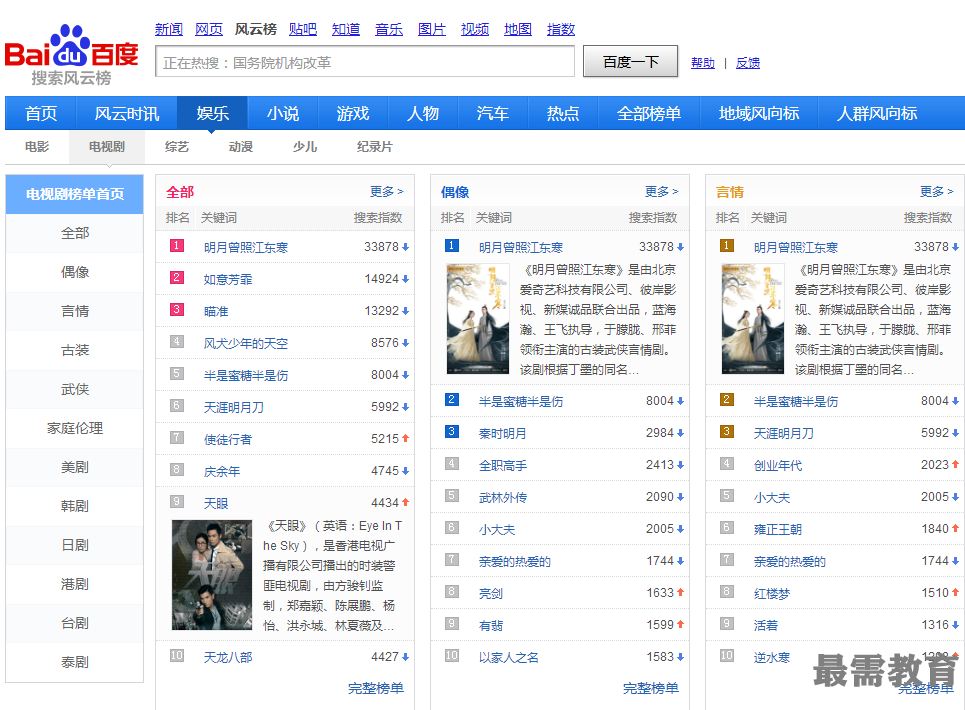Open the 庆余年 entry

pos(222,471)
